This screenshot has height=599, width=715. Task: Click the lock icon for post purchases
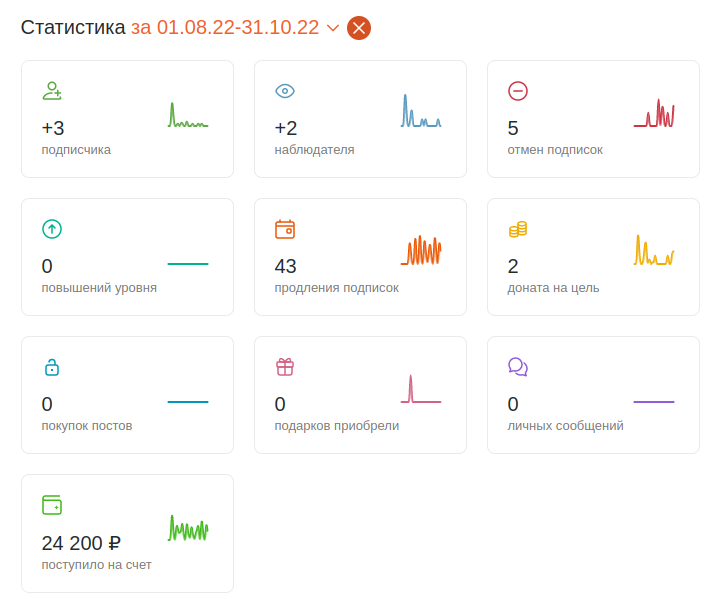[x=52, y=367]
